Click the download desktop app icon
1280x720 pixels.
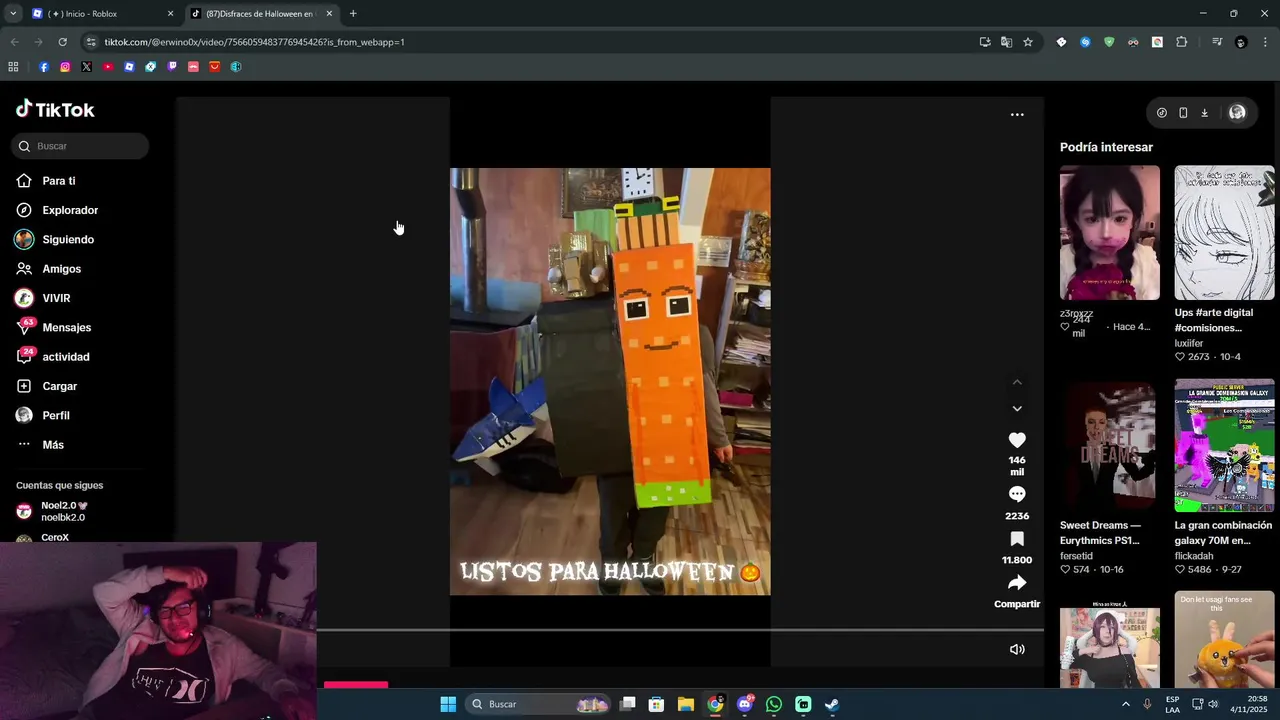pos(1204,113)
